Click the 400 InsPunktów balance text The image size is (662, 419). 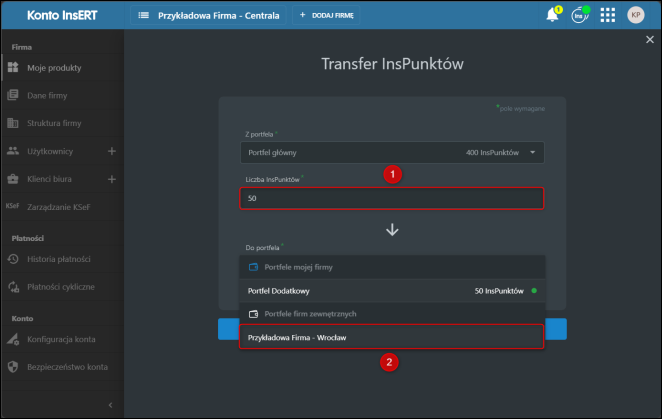pos(492,152)
